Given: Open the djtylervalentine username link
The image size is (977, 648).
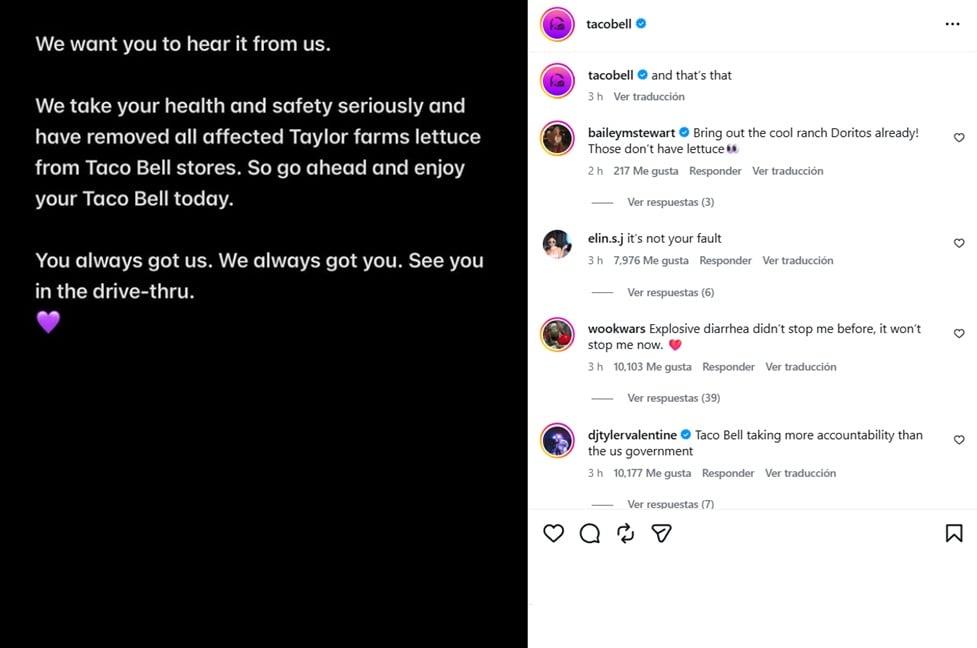Looking at the screenshot, I should coord(632,435).
